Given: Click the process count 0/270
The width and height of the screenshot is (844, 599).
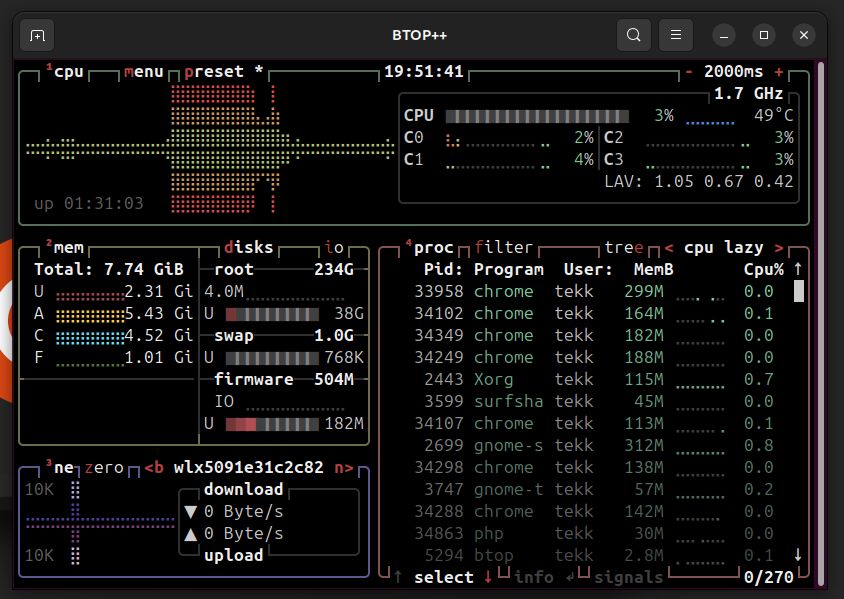Looking at the screenshot, I should pyautogui.click(x=769, y=577).
